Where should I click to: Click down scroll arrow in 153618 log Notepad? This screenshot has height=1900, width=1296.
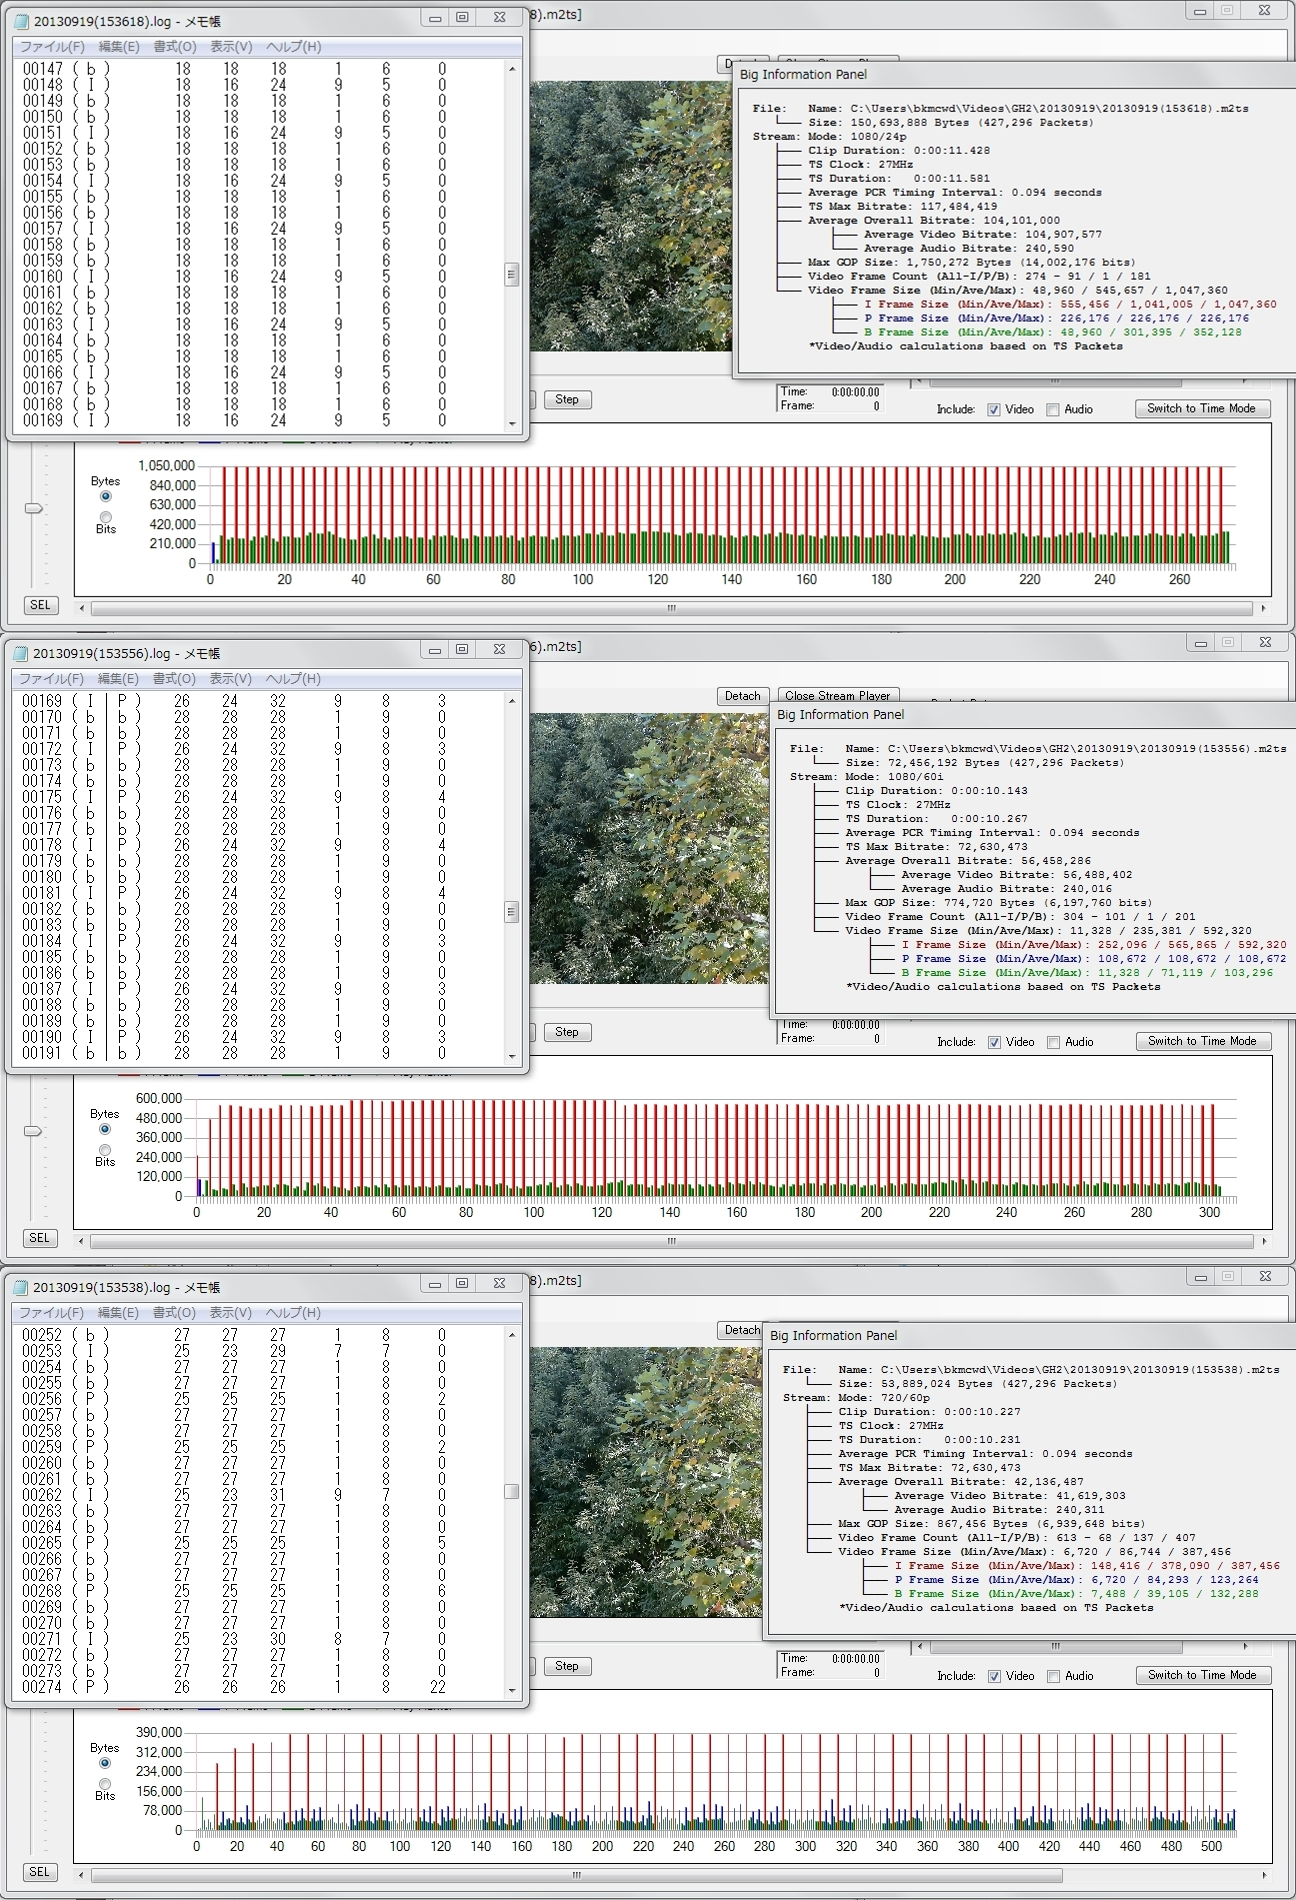coord(512,424)
